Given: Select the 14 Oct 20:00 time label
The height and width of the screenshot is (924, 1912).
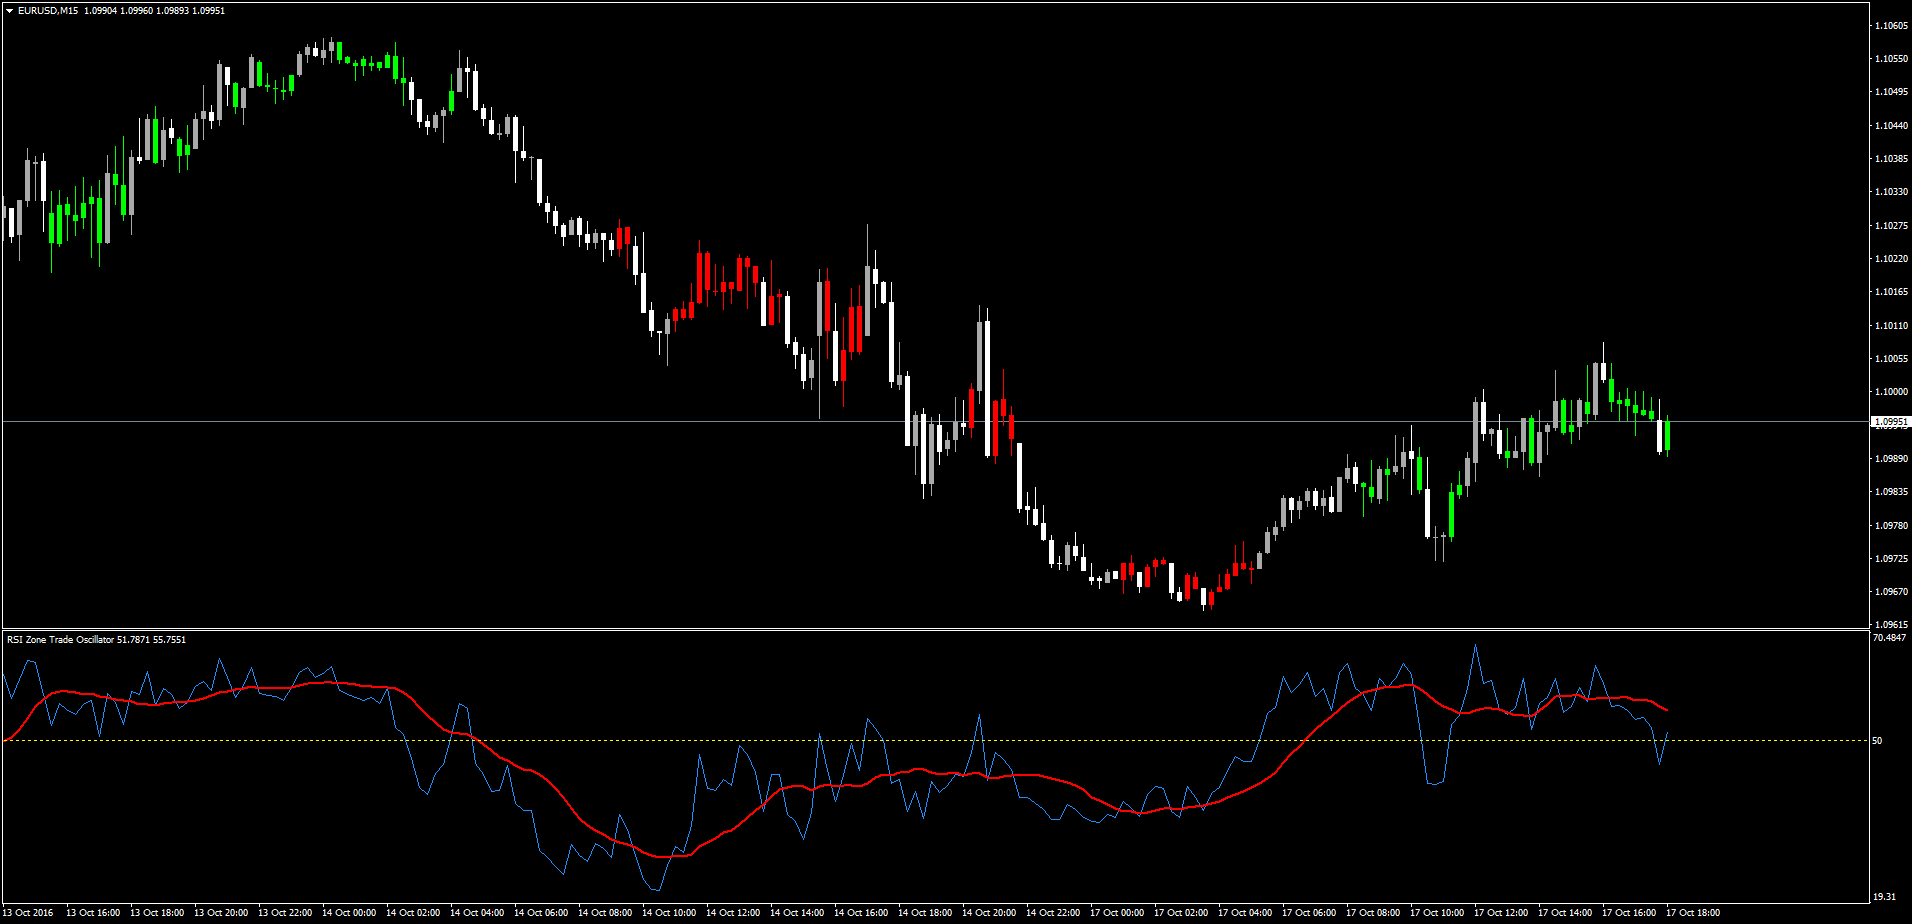Looking at the screenshot, I should pos(989,912).
